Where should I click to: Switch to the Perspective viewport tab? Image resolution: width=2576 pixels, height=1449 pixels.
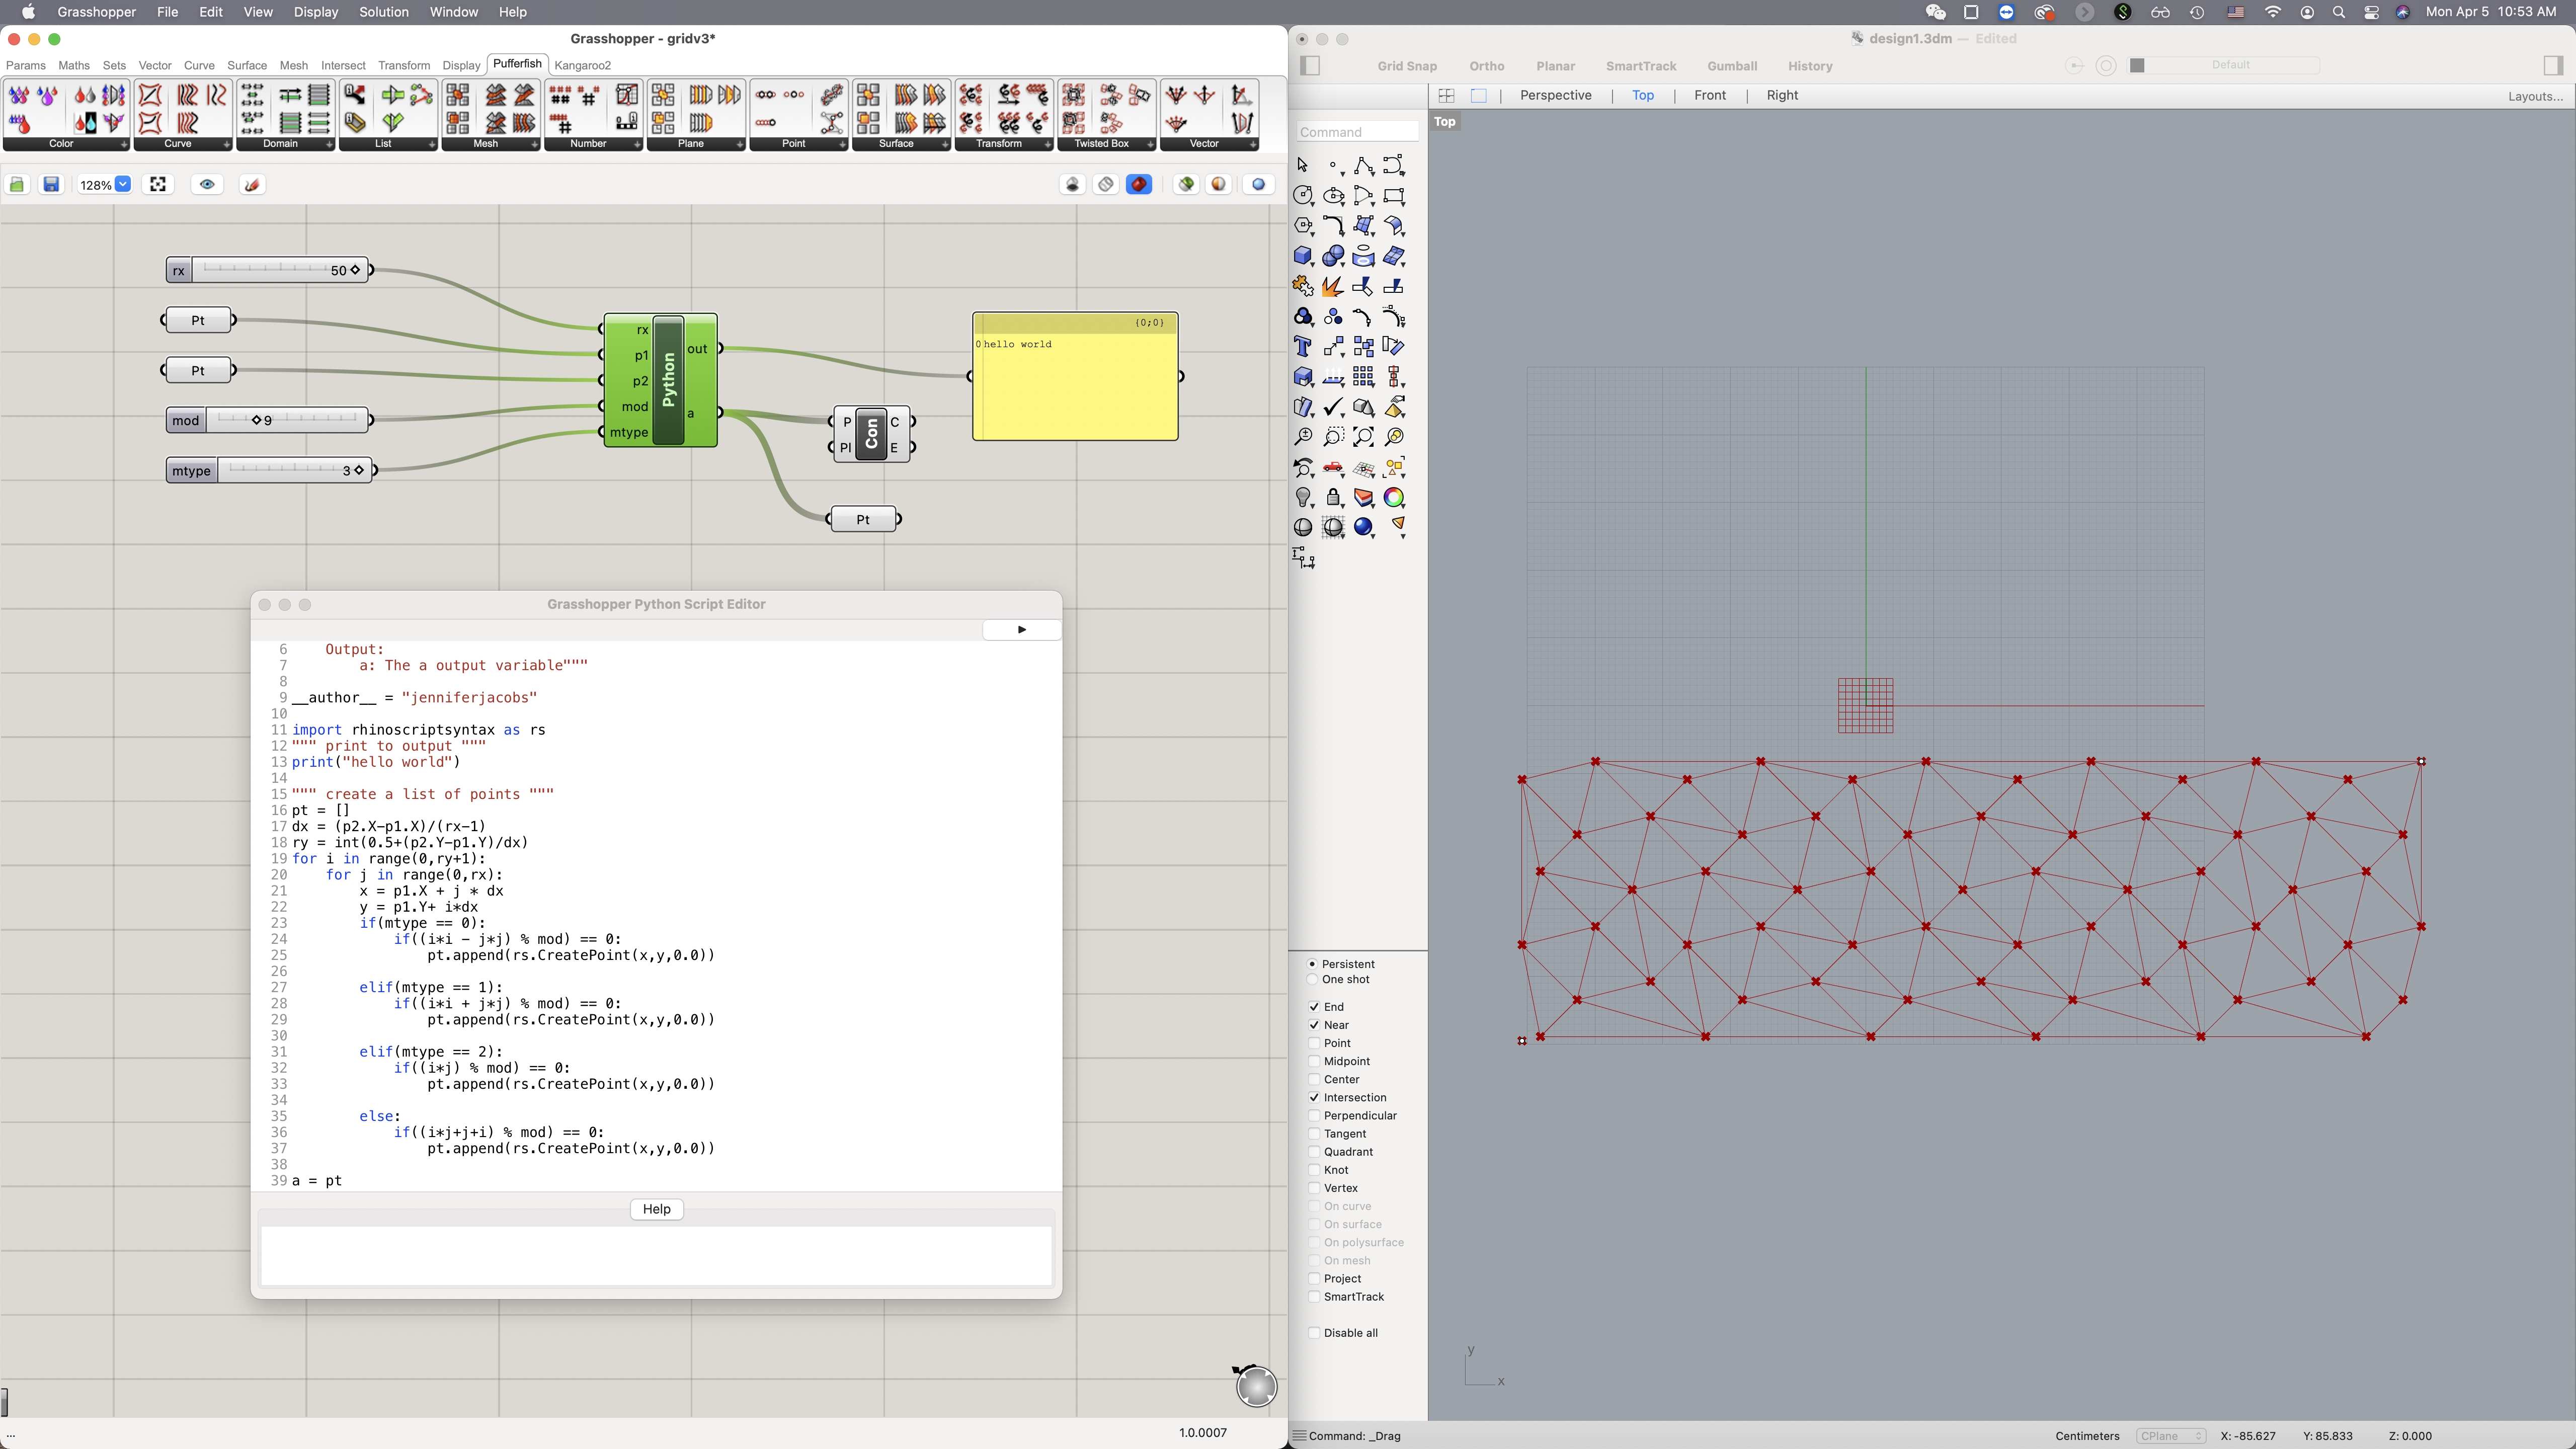point(1555,95)
